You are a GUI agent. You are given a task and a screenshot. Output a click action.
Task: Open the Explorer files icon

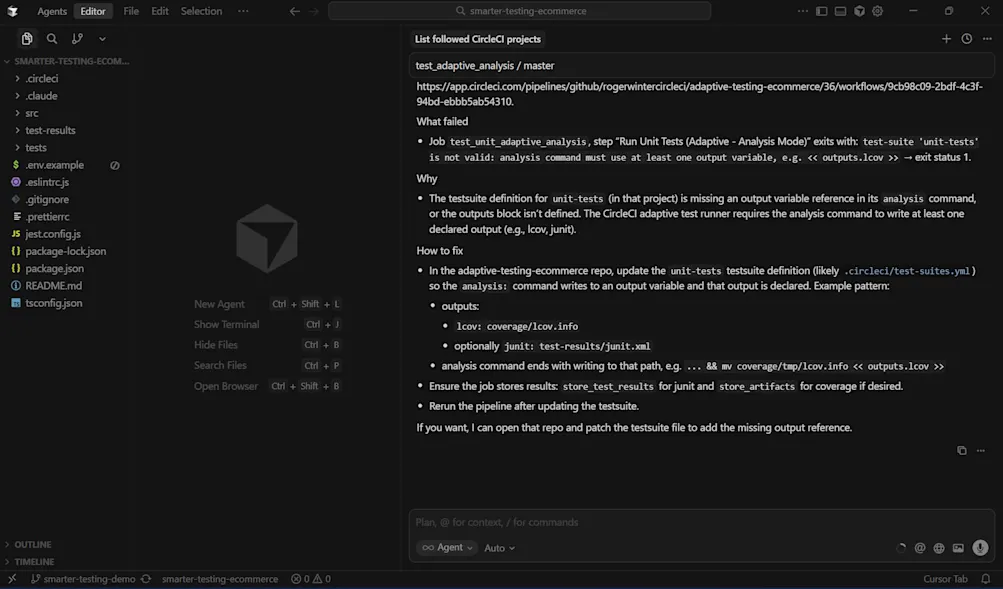27,39
